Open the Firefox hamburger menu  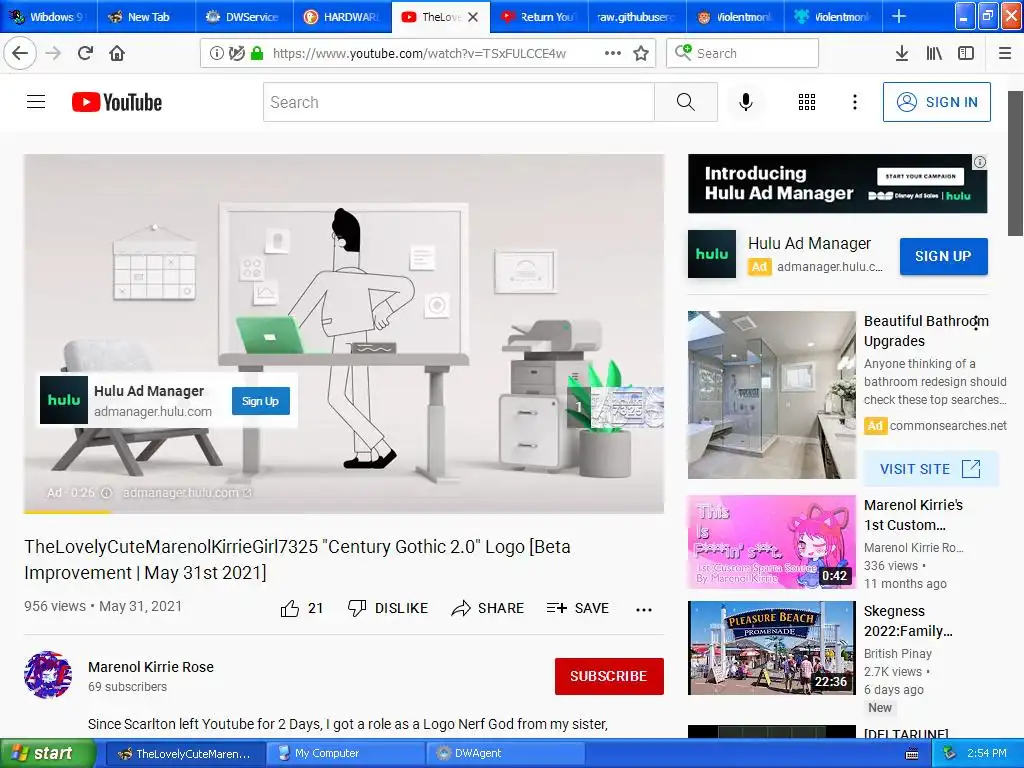(1005, 53)
